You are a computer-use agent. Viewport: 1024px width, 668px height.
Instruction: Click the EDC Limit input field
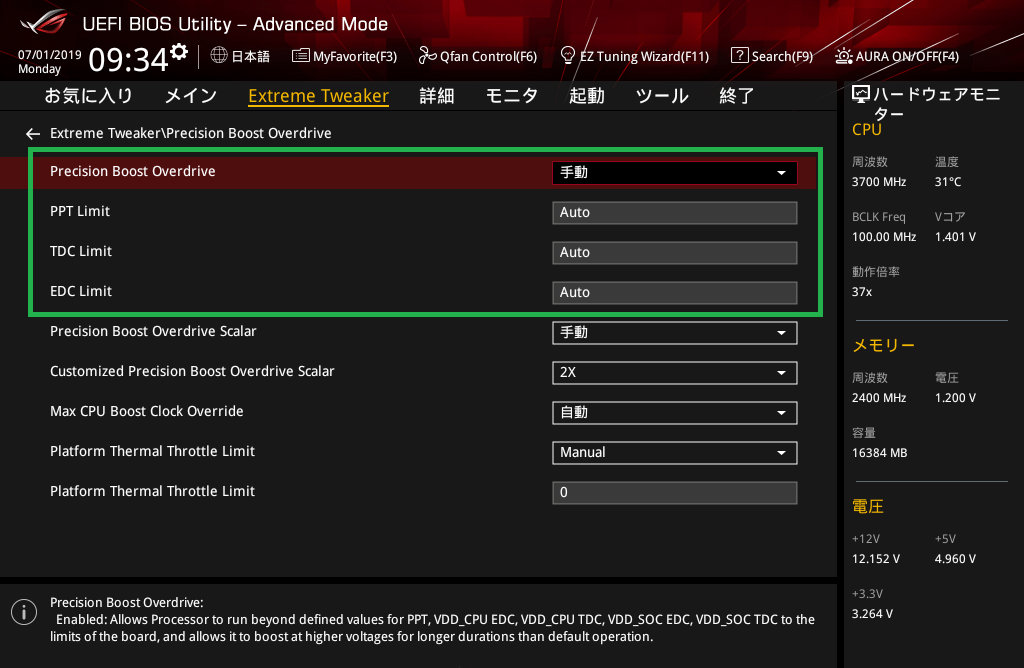point(674,293)
